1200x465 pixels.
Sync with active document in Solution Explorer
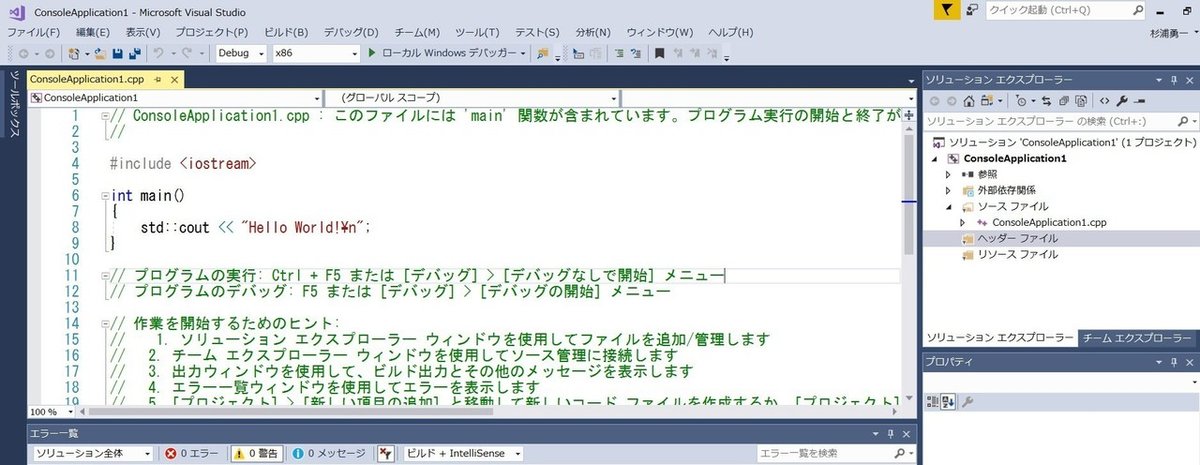click(x=1046, y=101)
